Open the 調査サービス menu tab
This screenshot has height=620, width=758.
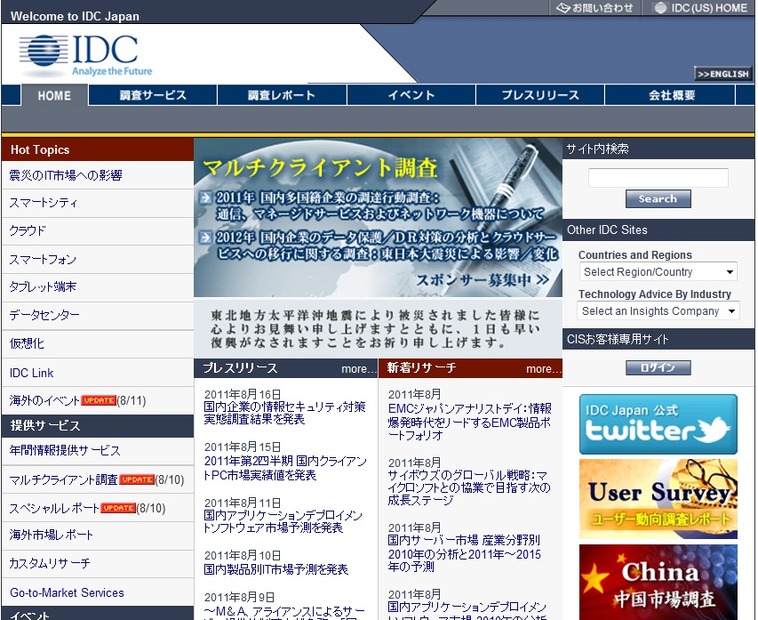click(x=153, y=95)
